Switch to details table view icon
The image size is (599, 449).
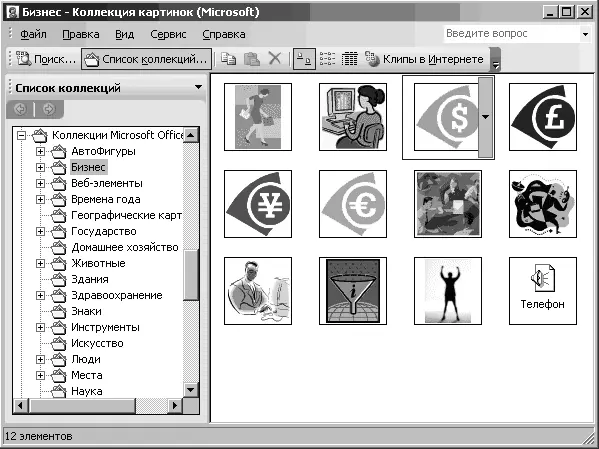tap(349, 59)
